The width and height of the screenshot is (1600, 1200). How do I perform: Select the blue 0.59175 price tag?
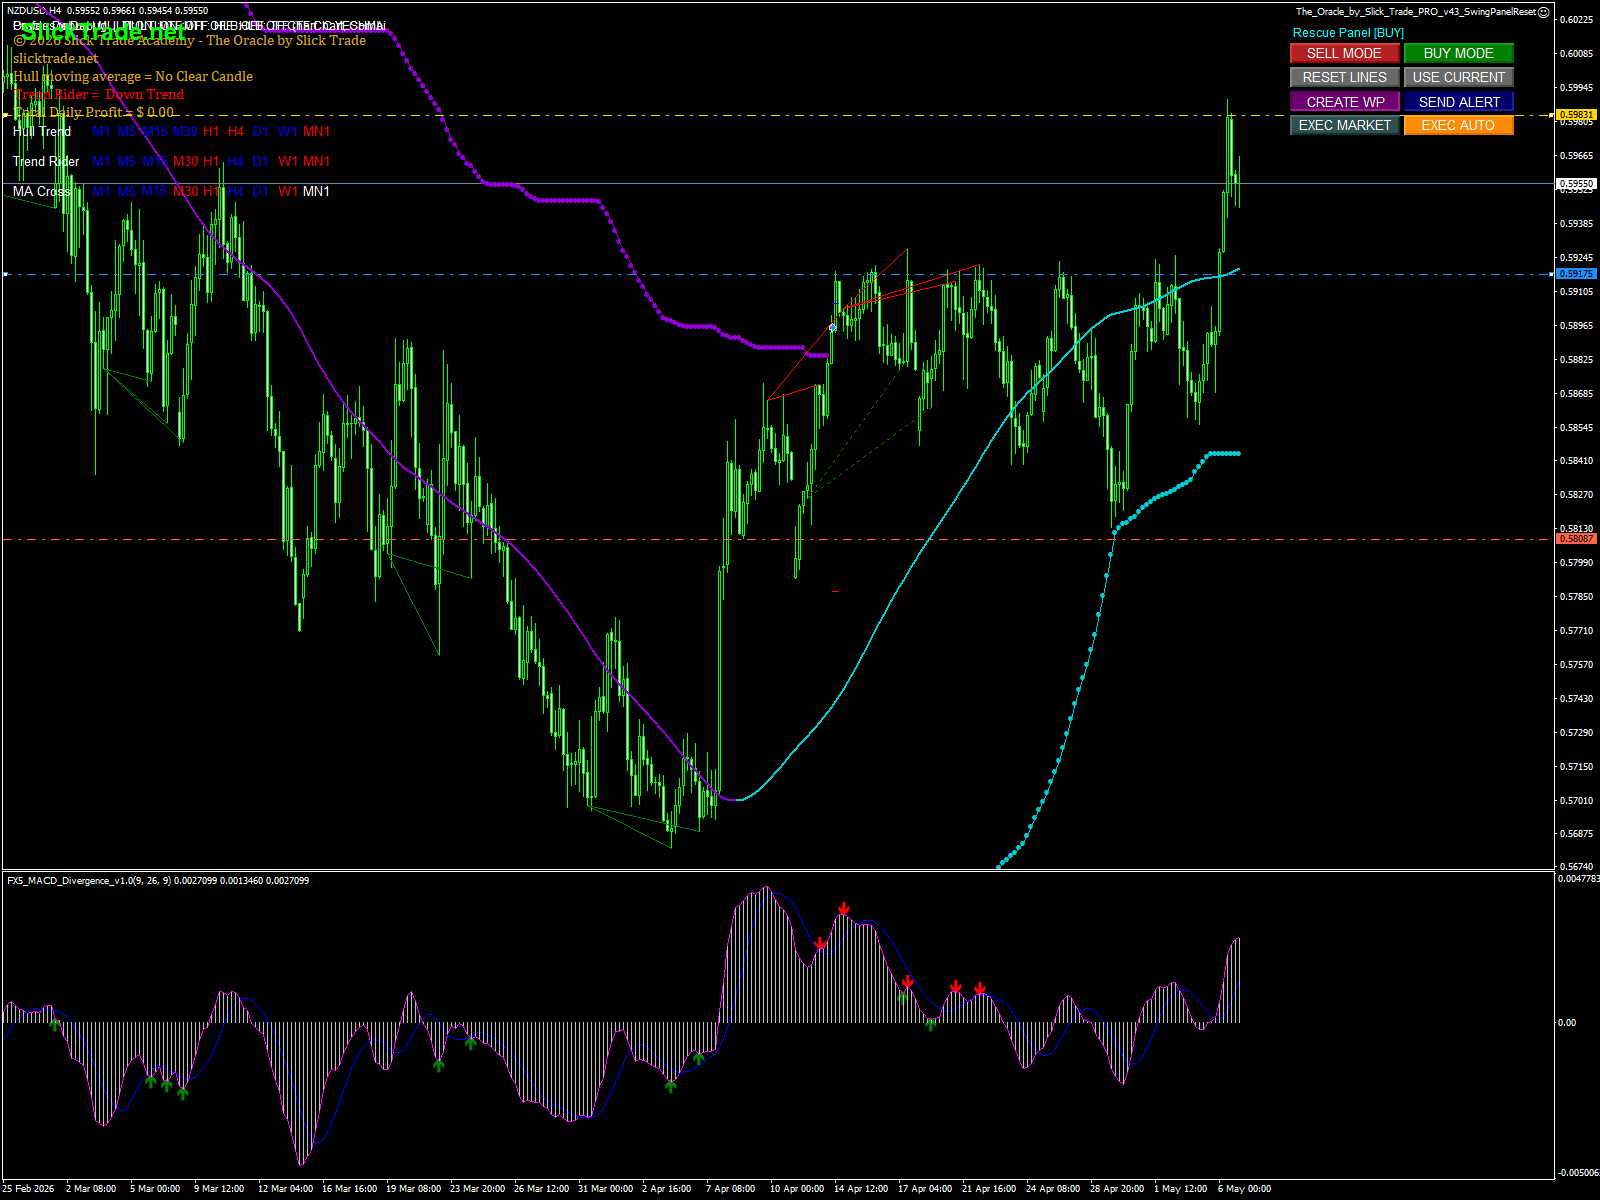(x=1576, y=274)
